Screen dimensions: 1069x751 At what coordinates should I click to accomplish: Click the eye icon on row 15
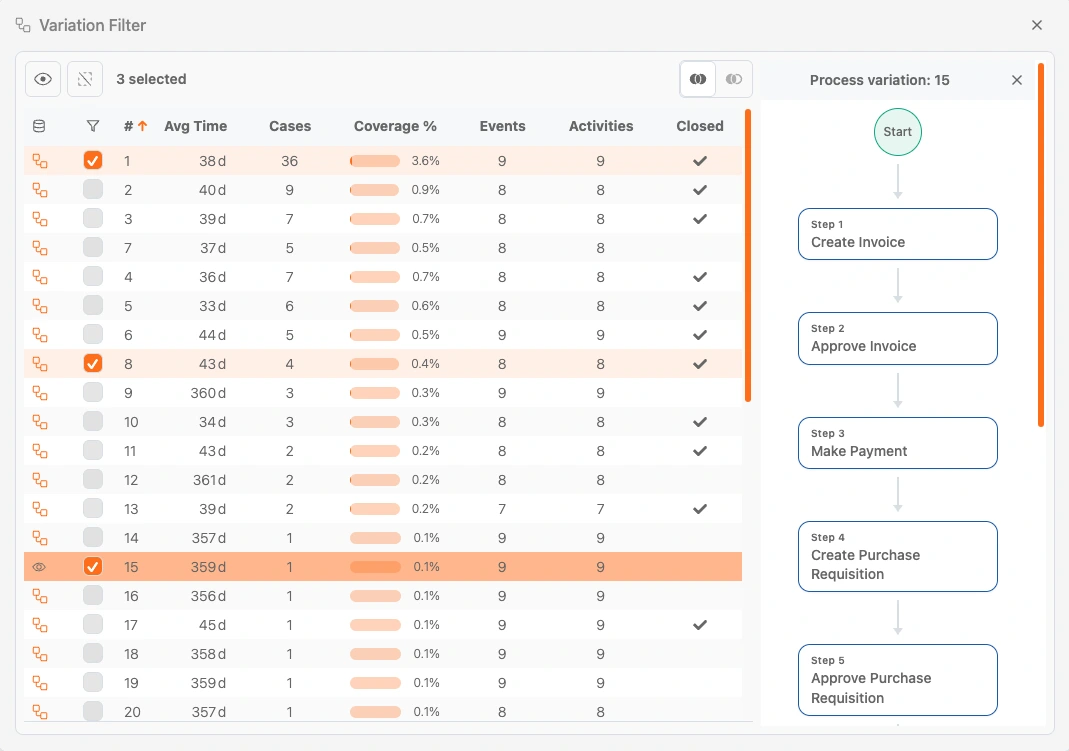[40, 567]
